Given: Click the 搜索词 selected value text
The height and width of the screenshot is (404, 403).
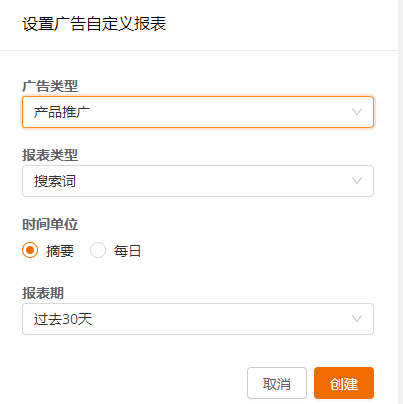Looking at the screenshot, I should tap(55, 181).
